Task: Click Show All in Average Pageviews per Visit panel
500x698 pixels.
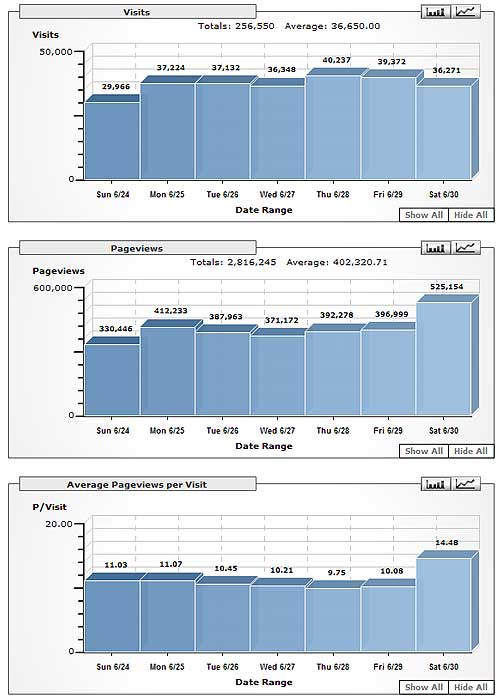Action: coord(424,687)
